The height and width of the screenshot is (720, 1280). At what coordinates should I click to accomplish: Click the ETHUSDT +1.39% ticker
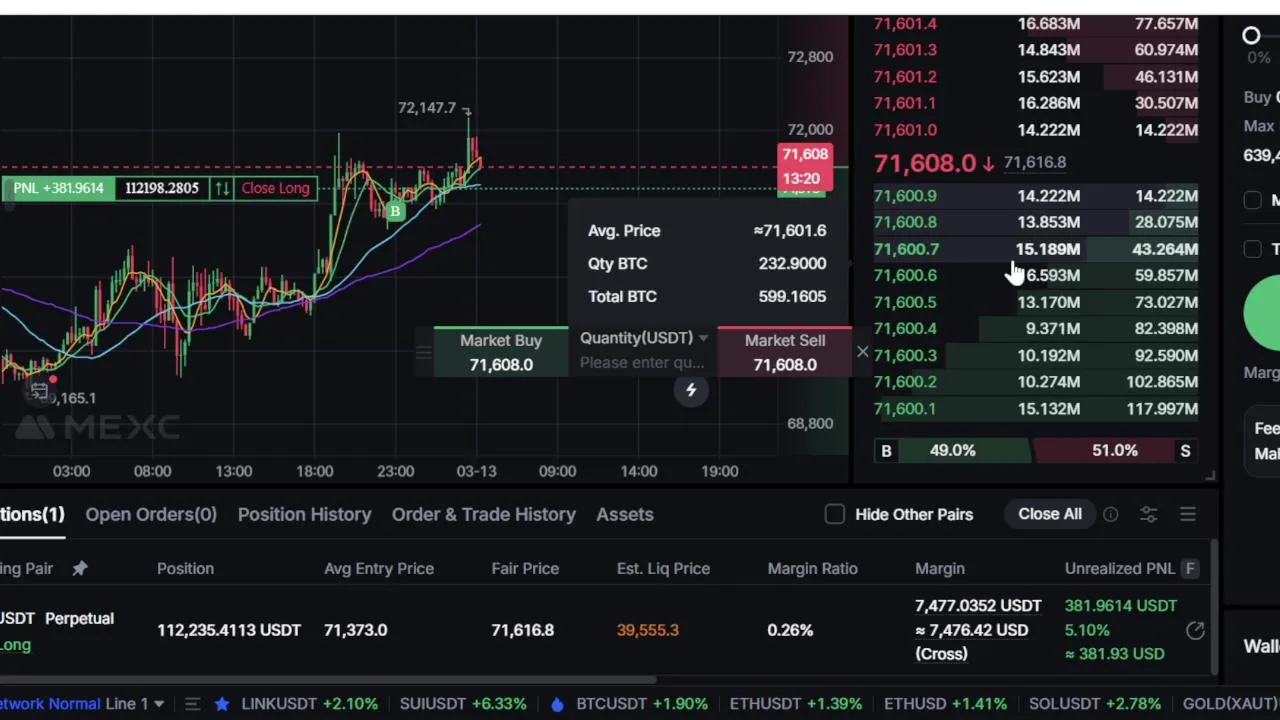796,704
